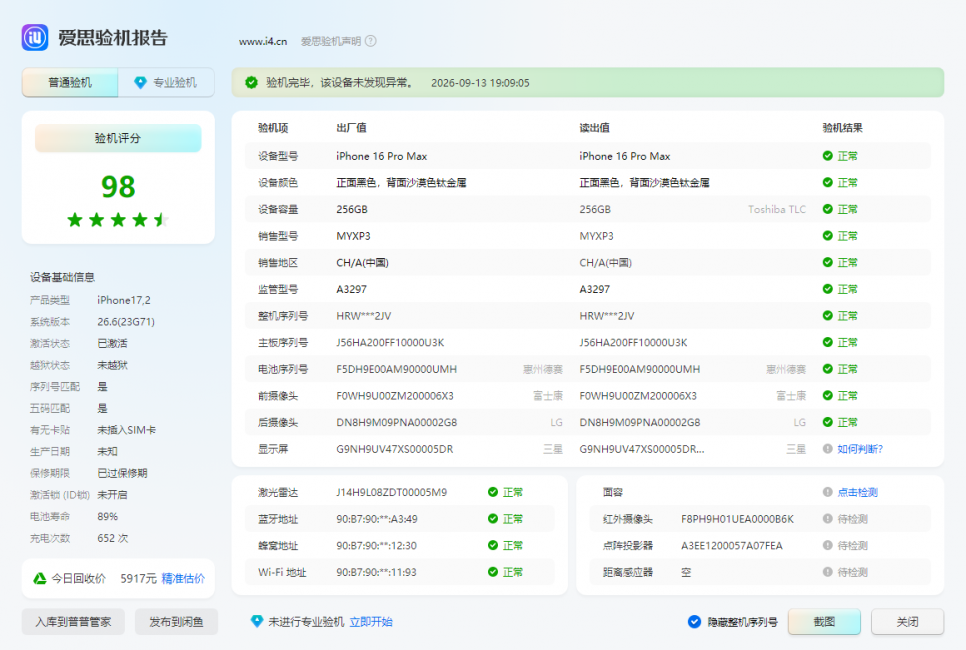
Task: Click green check icon in 监管型号 row
Action: 828,289
